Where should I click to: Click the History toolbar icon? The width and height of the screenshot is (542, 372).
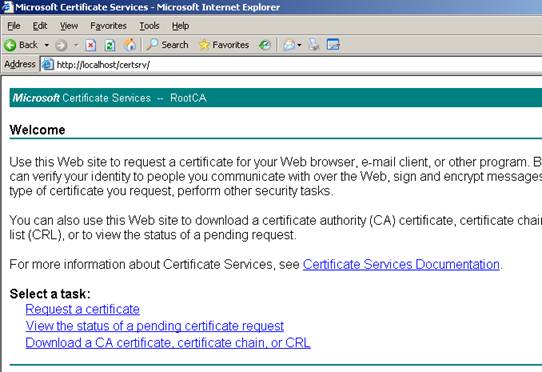tap(265, 45)
